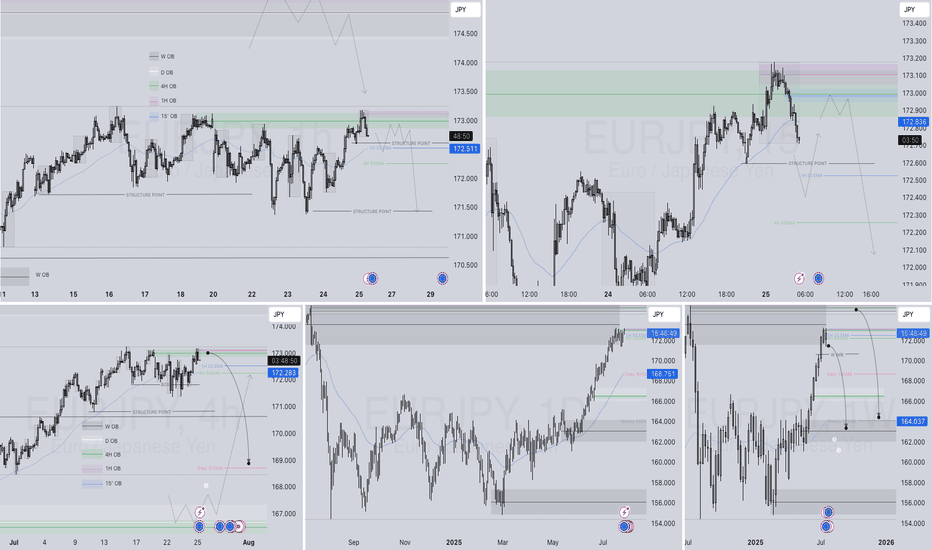Open the red-circle event icon before Aug on 4h chart

point(239,526)
